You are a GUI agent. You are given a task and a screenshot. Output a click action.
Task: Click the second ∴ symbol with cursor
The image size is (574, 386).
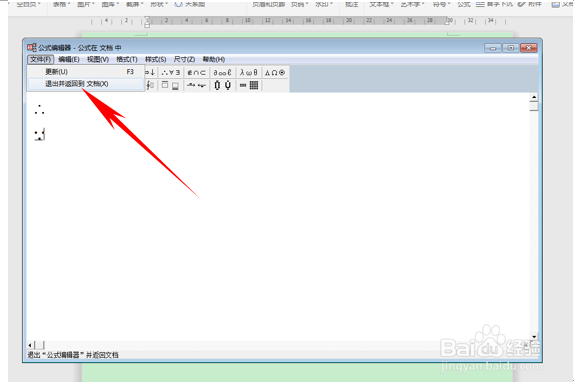[40, 135]
